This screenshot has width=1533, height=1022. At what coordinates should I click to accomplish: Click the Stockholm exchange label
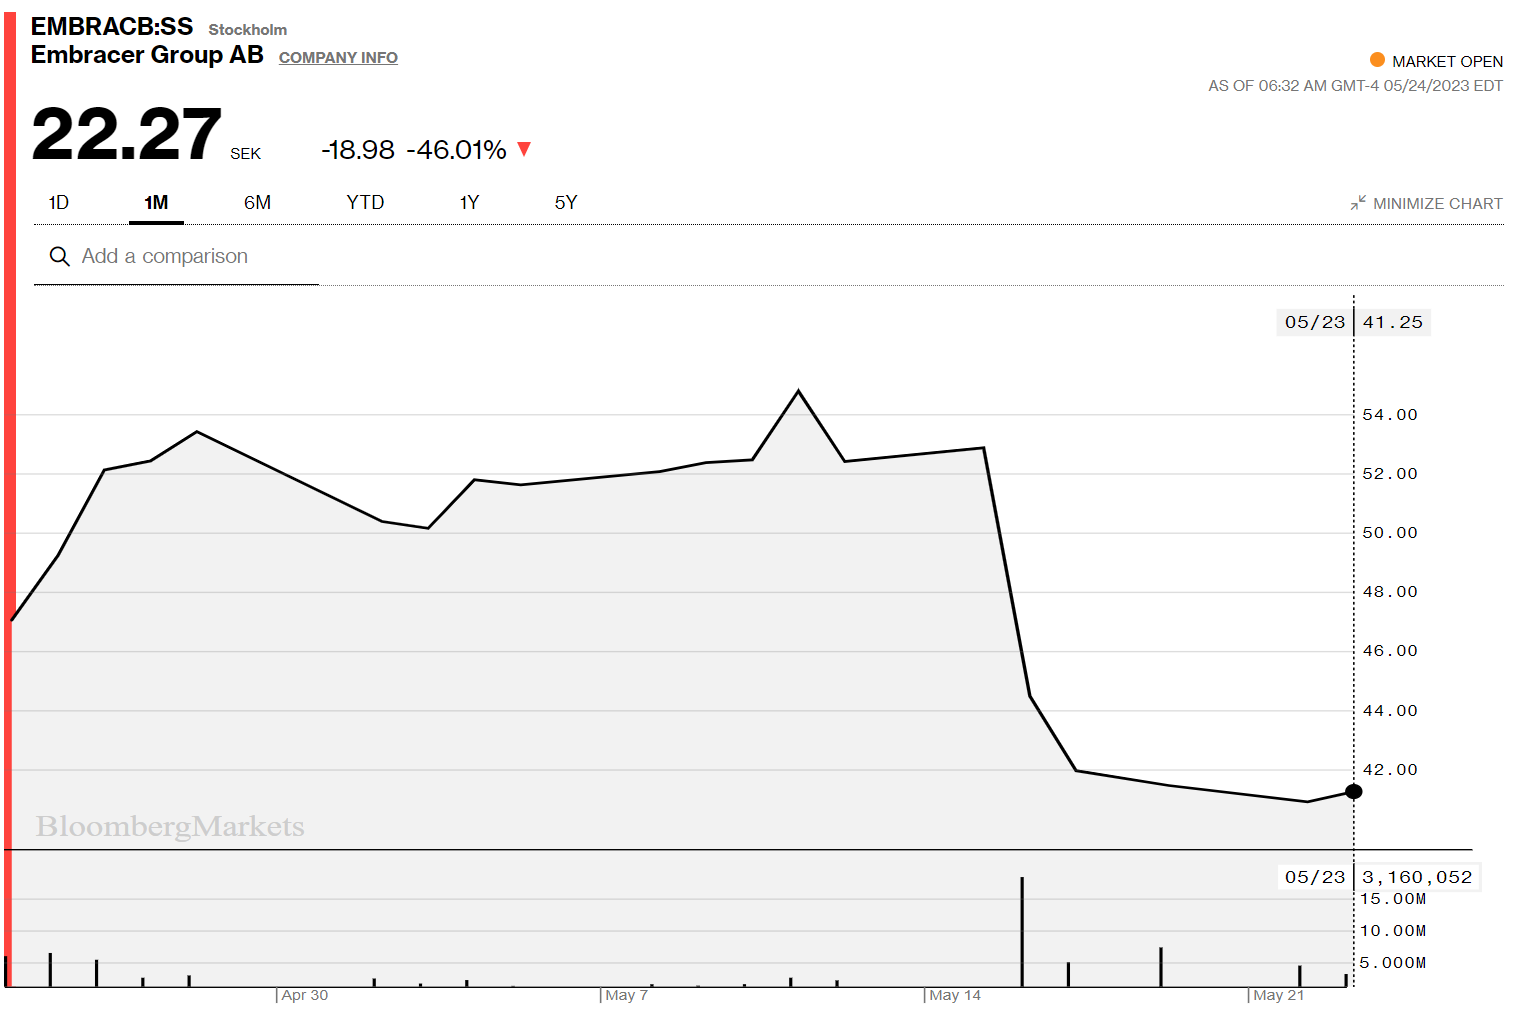[x=248, y=30]
